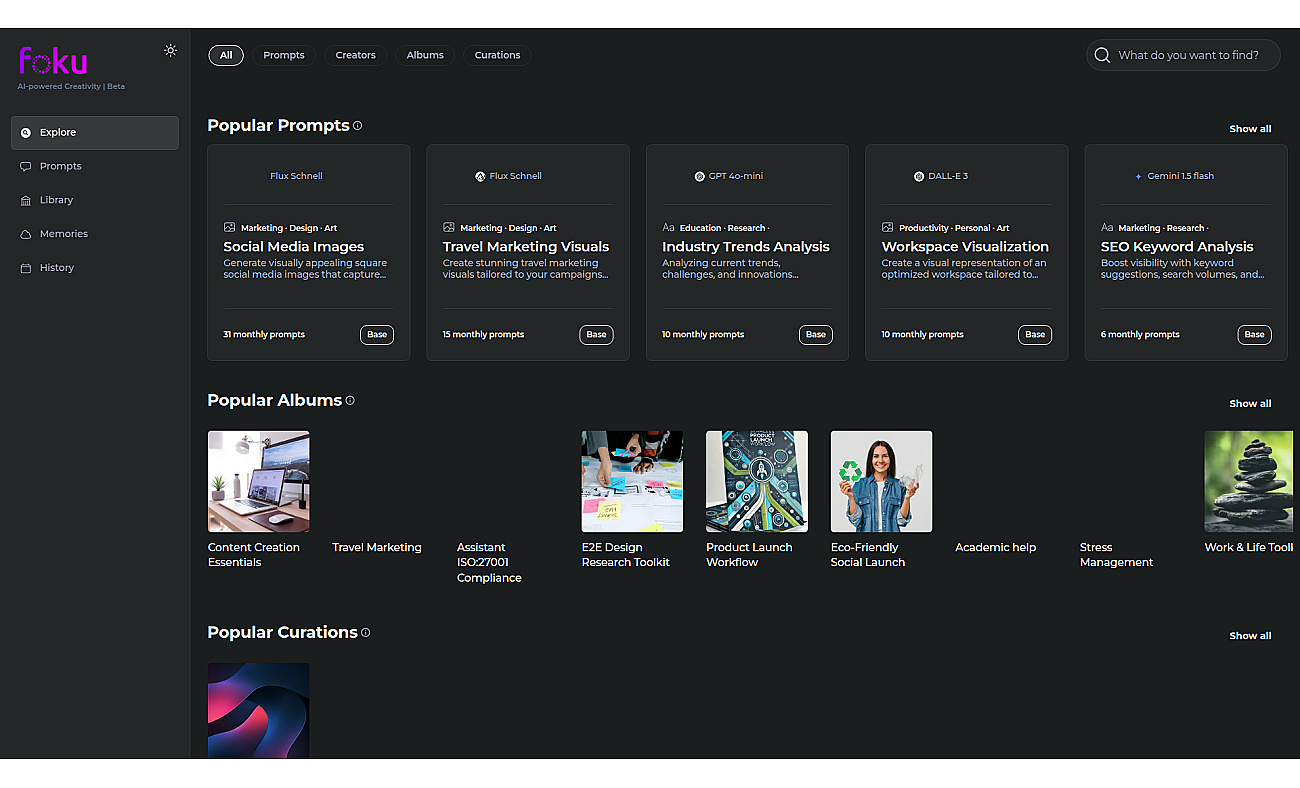
Task: Open the SEO Keyword Analysis prompt title
Action: click(1177, 247)
